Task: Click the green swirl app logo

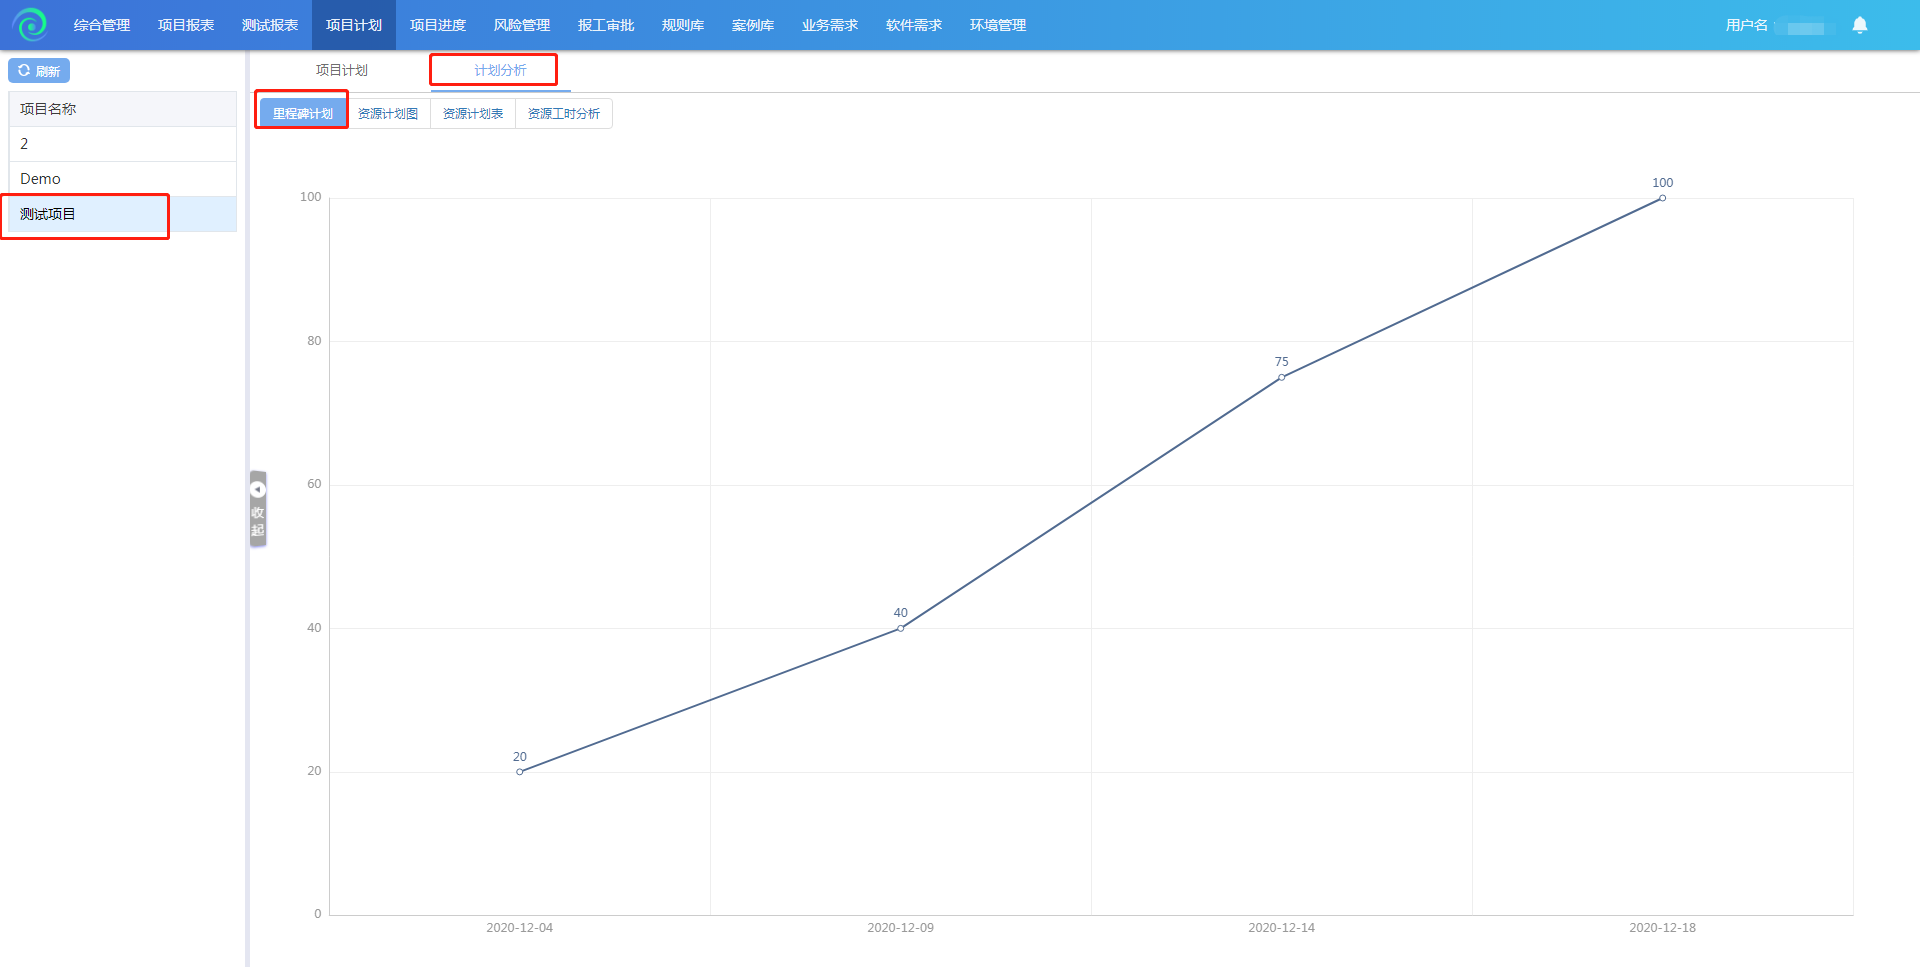Action: (x=30, y=24)
